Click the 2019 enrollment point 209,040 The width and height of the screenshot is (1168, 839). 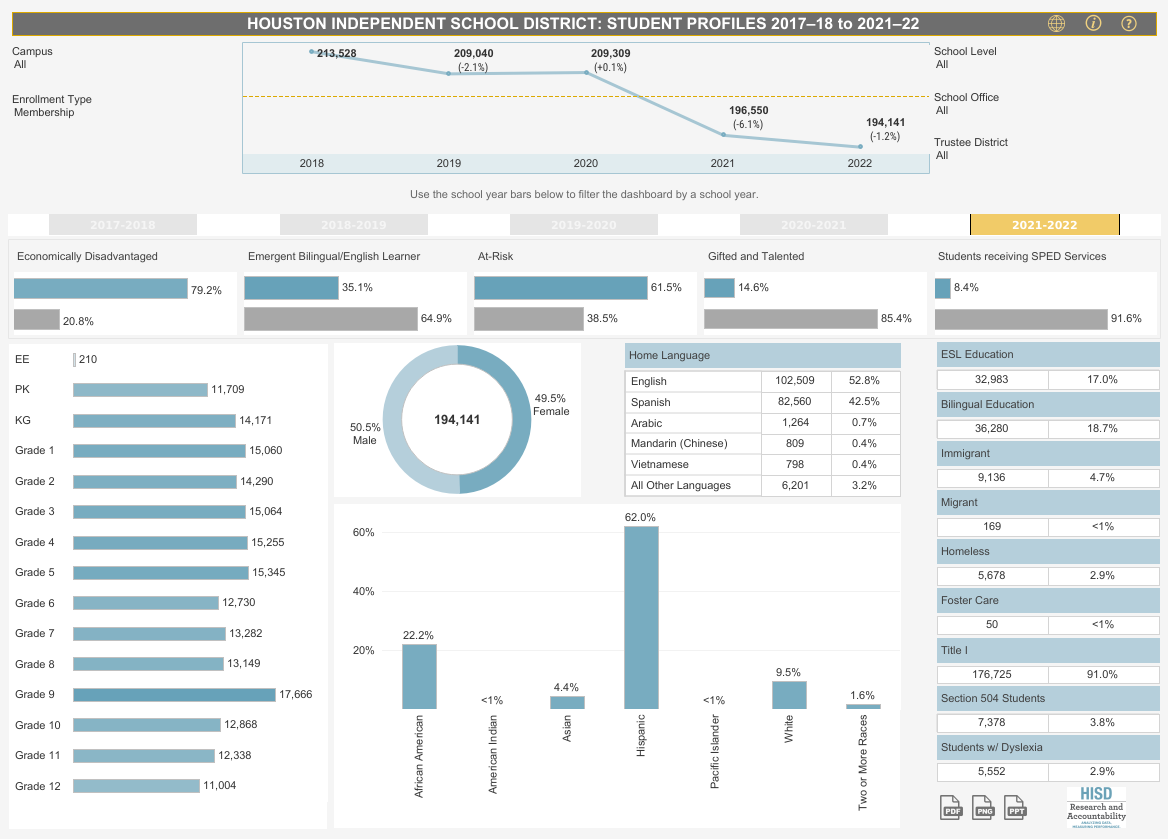click(x=448, y=73)
